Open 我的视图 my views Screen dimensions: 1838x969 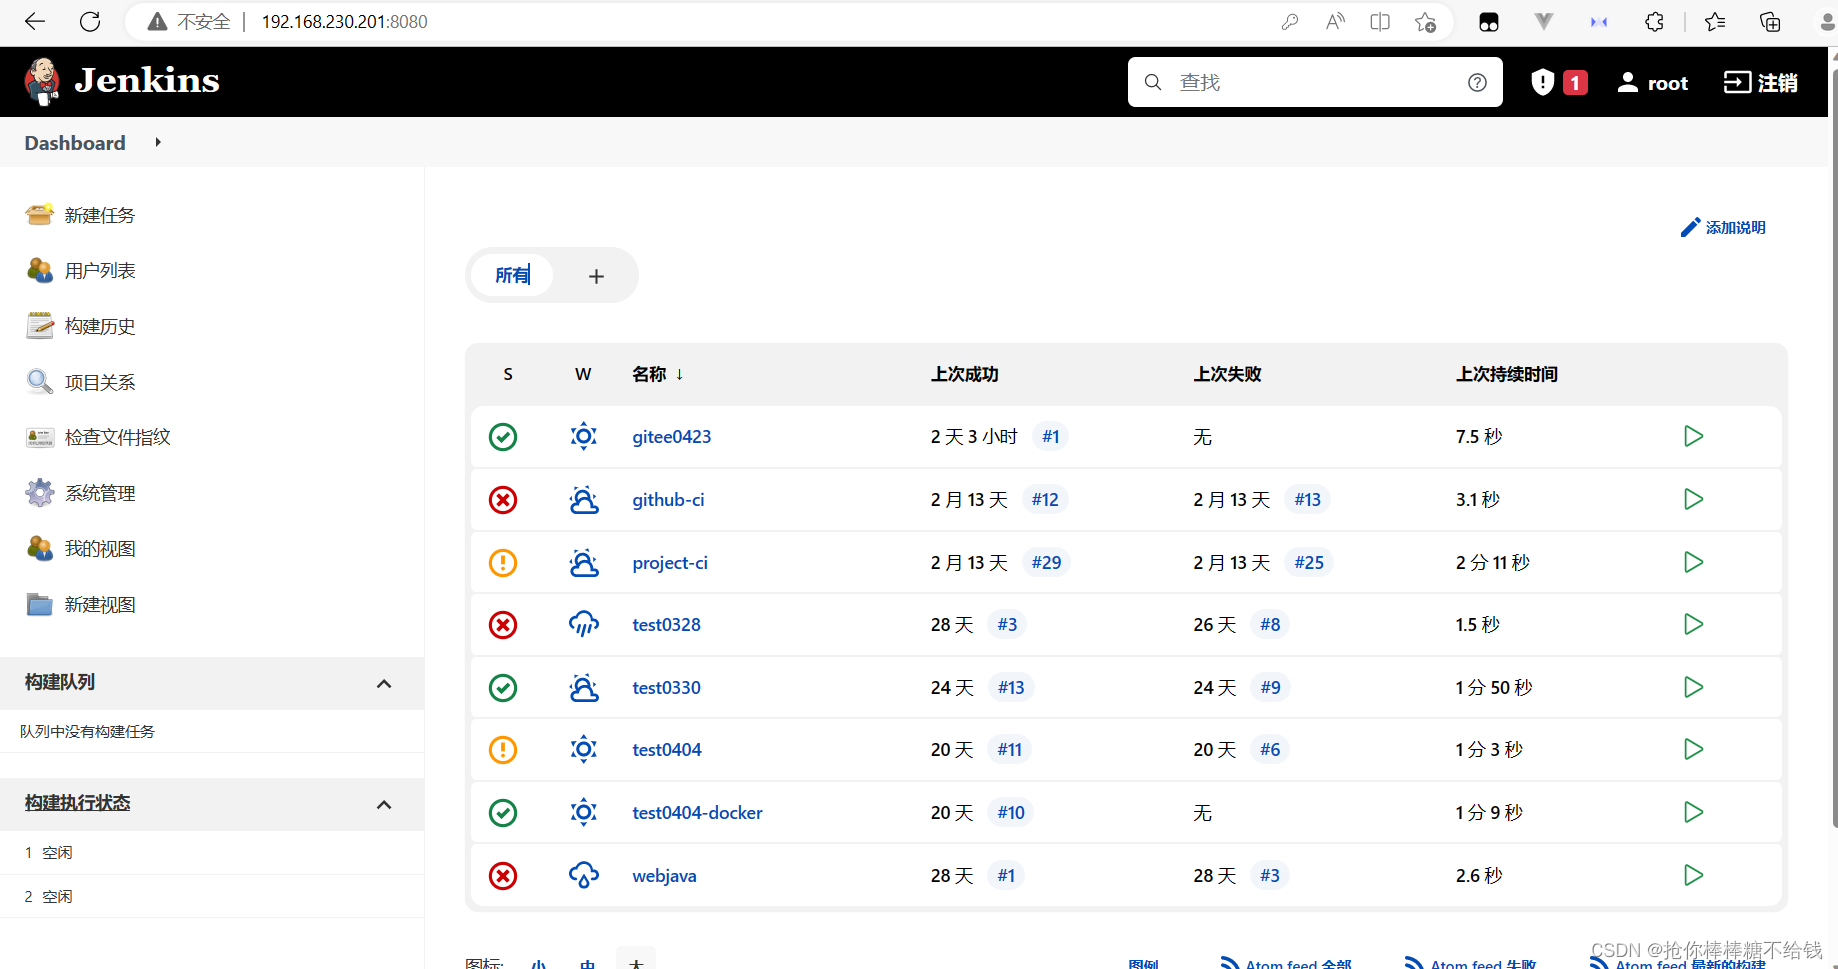[100, 548]
